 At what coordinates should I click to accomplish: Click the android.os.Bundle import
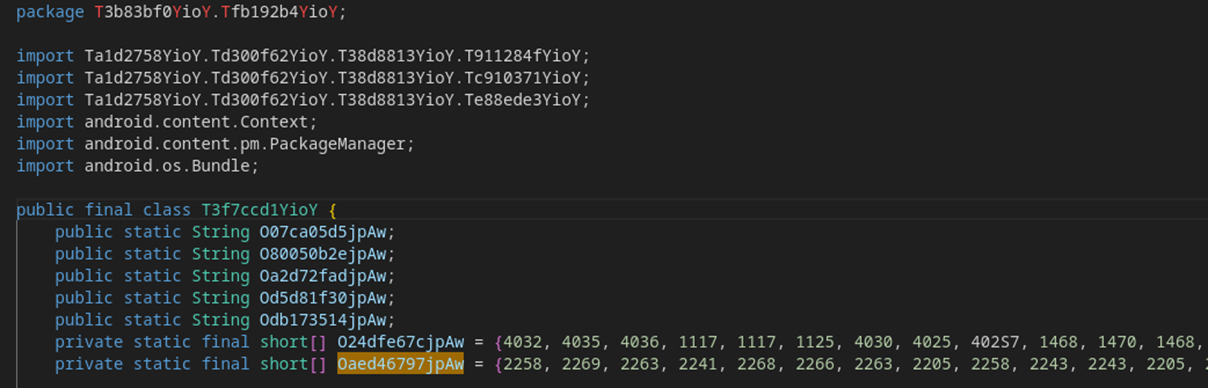pos(166,166)
